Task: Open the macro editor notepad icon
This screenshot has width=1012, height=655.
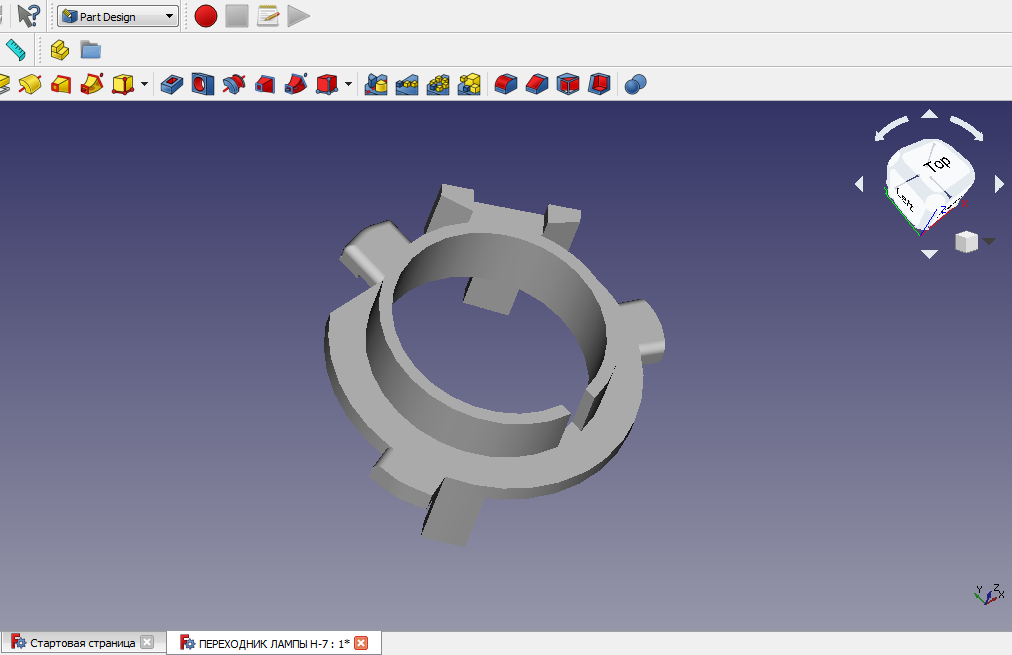Action: click(267, 16)
